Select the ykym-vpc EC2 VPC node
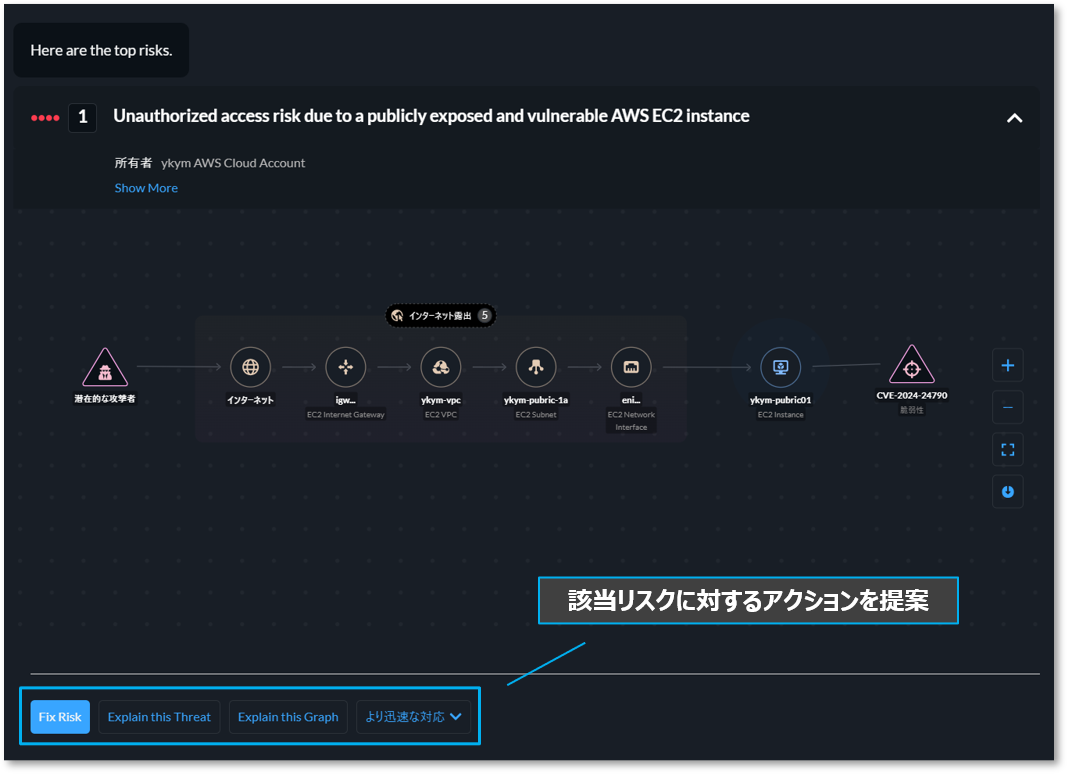This screenshot has height=774, width=1067. [x=440, y=368]
